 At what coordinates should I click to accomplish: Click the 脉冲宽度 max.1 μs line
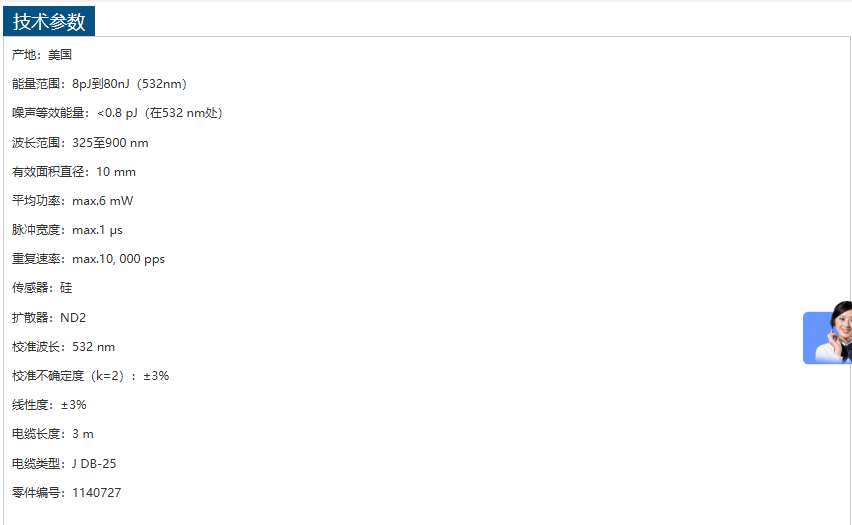67,230
